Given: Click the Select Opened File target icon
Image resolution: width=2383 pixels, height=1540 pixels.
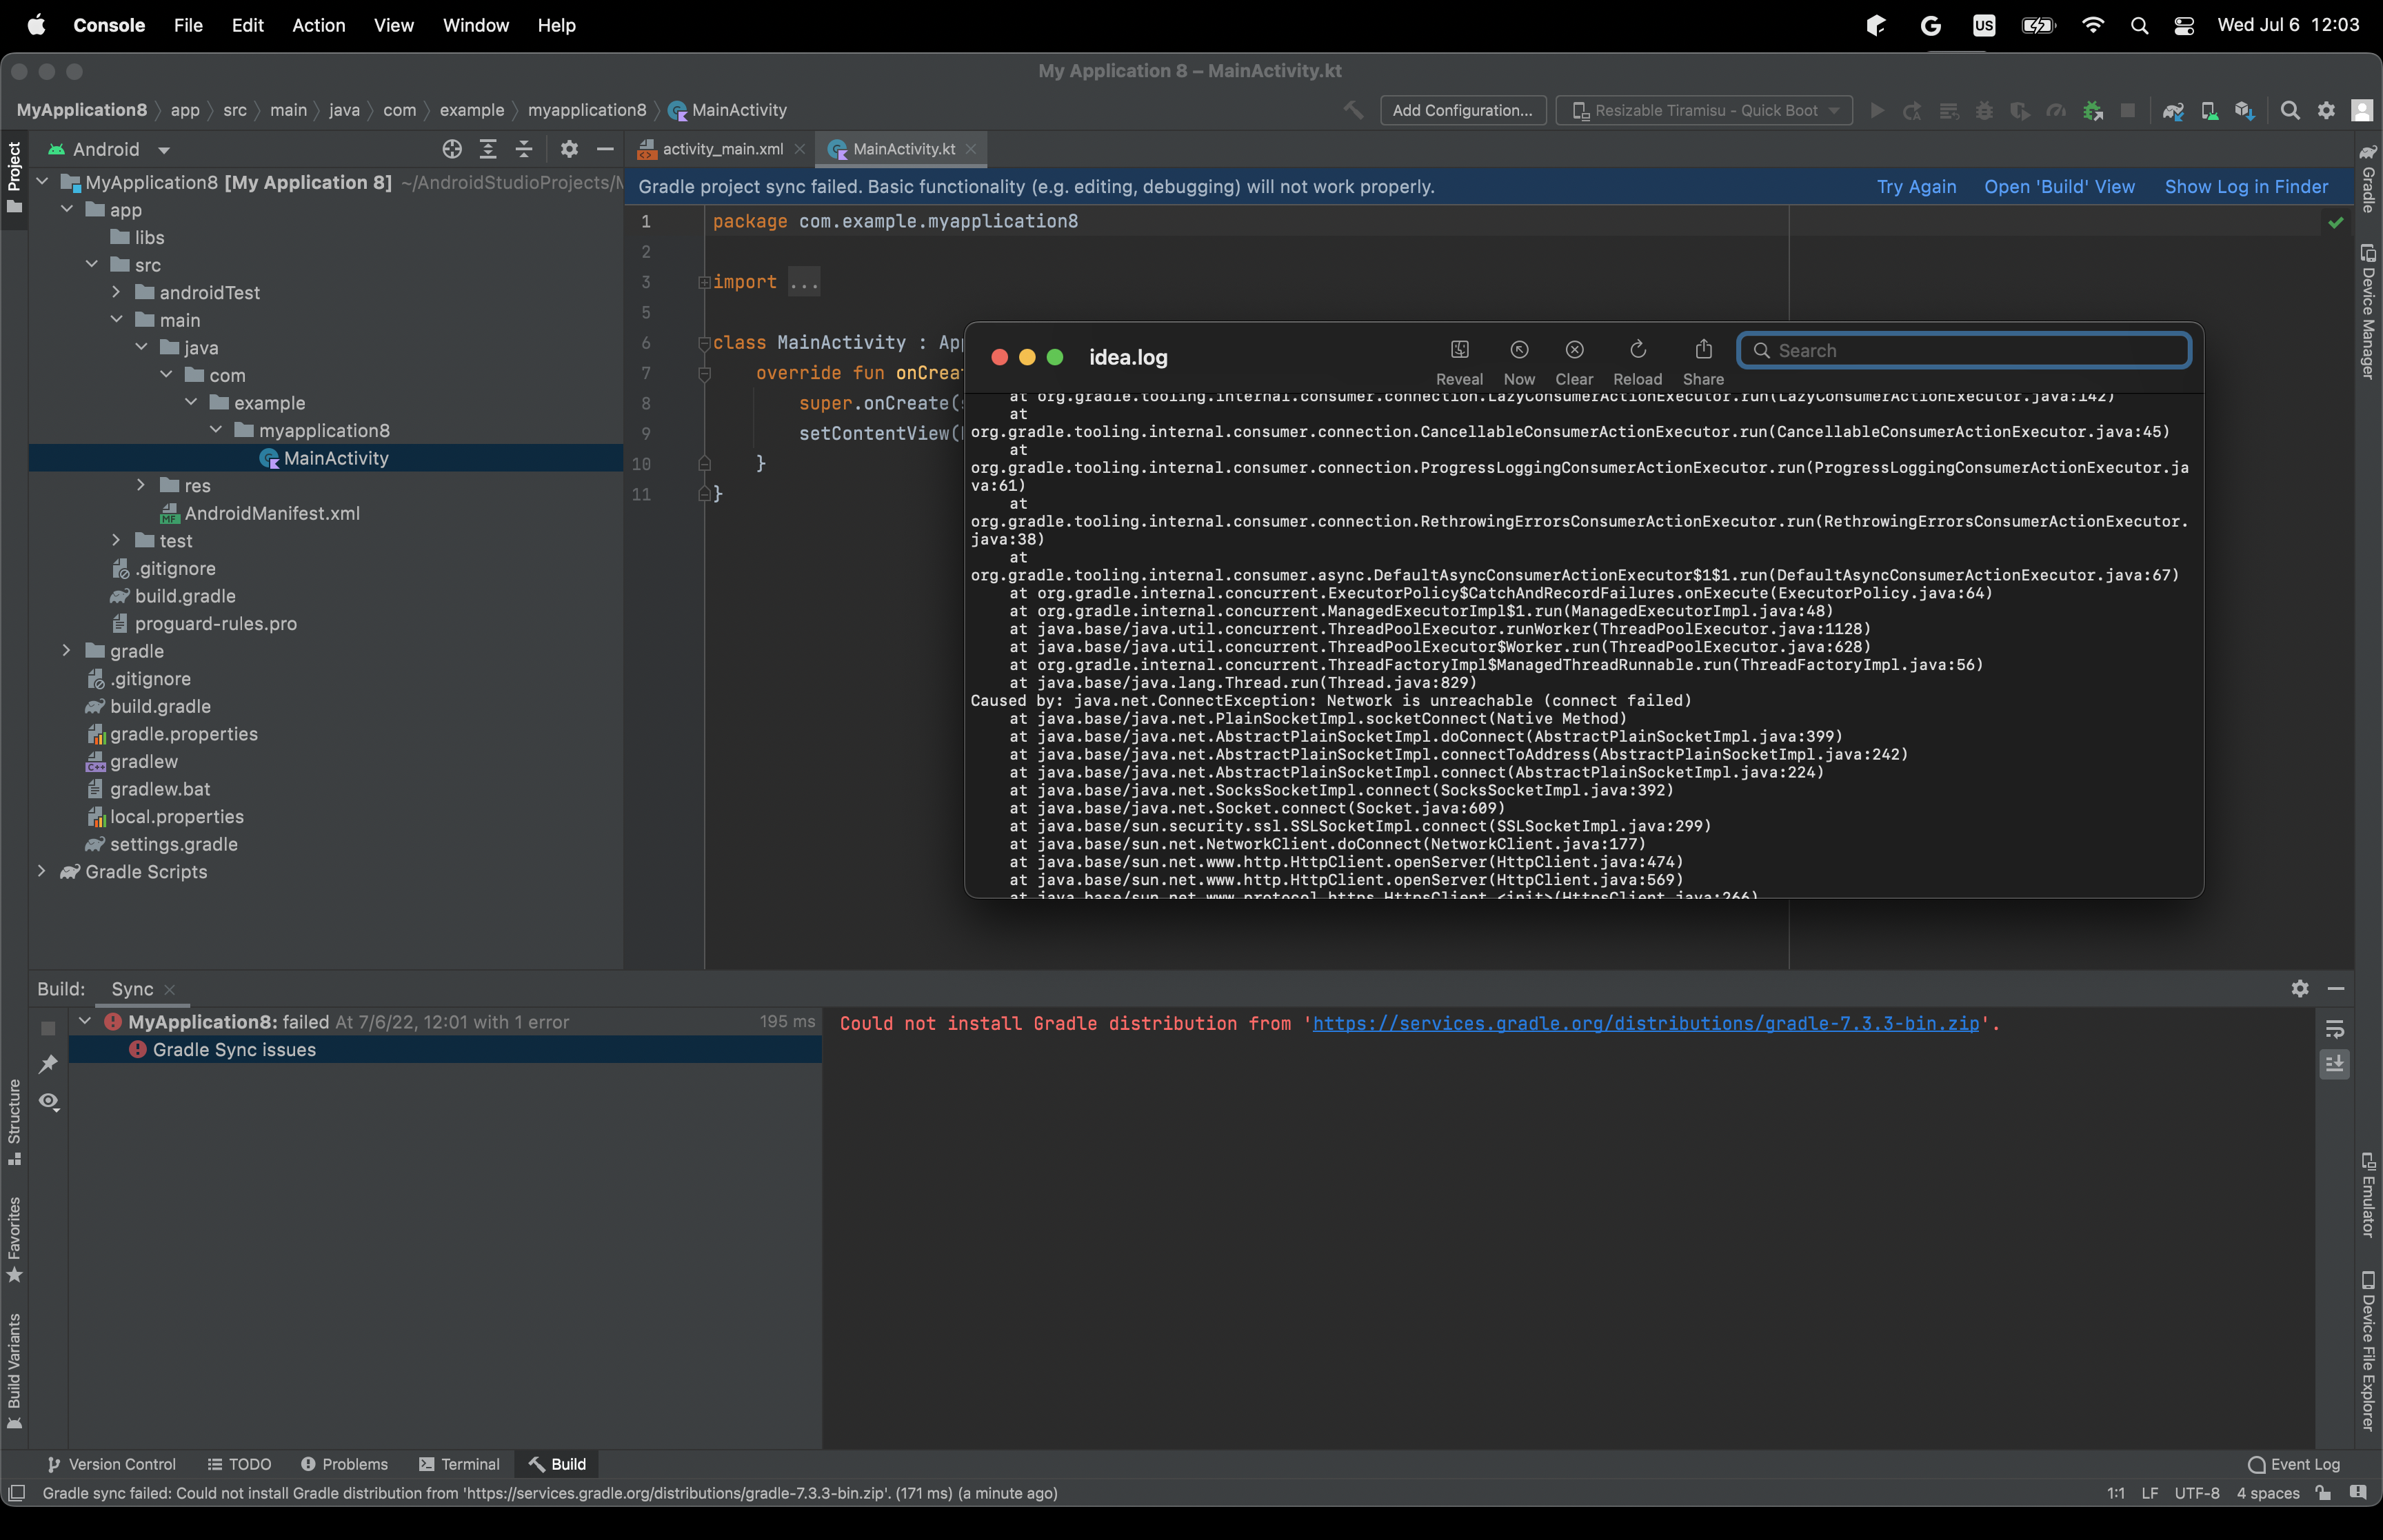Looking at the screenshot, I should pos(452,149).
